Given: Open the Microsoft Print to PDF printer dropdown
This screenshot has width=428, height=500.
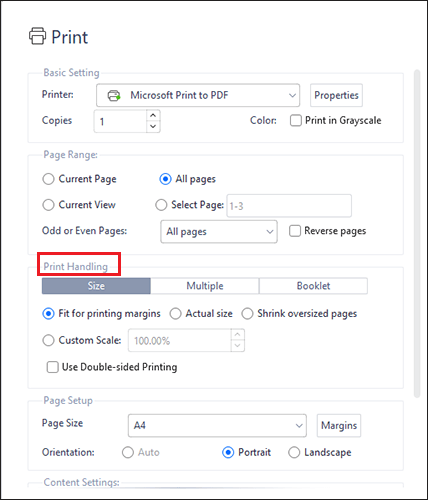Looking at the screenshot, I should point(198,95).
